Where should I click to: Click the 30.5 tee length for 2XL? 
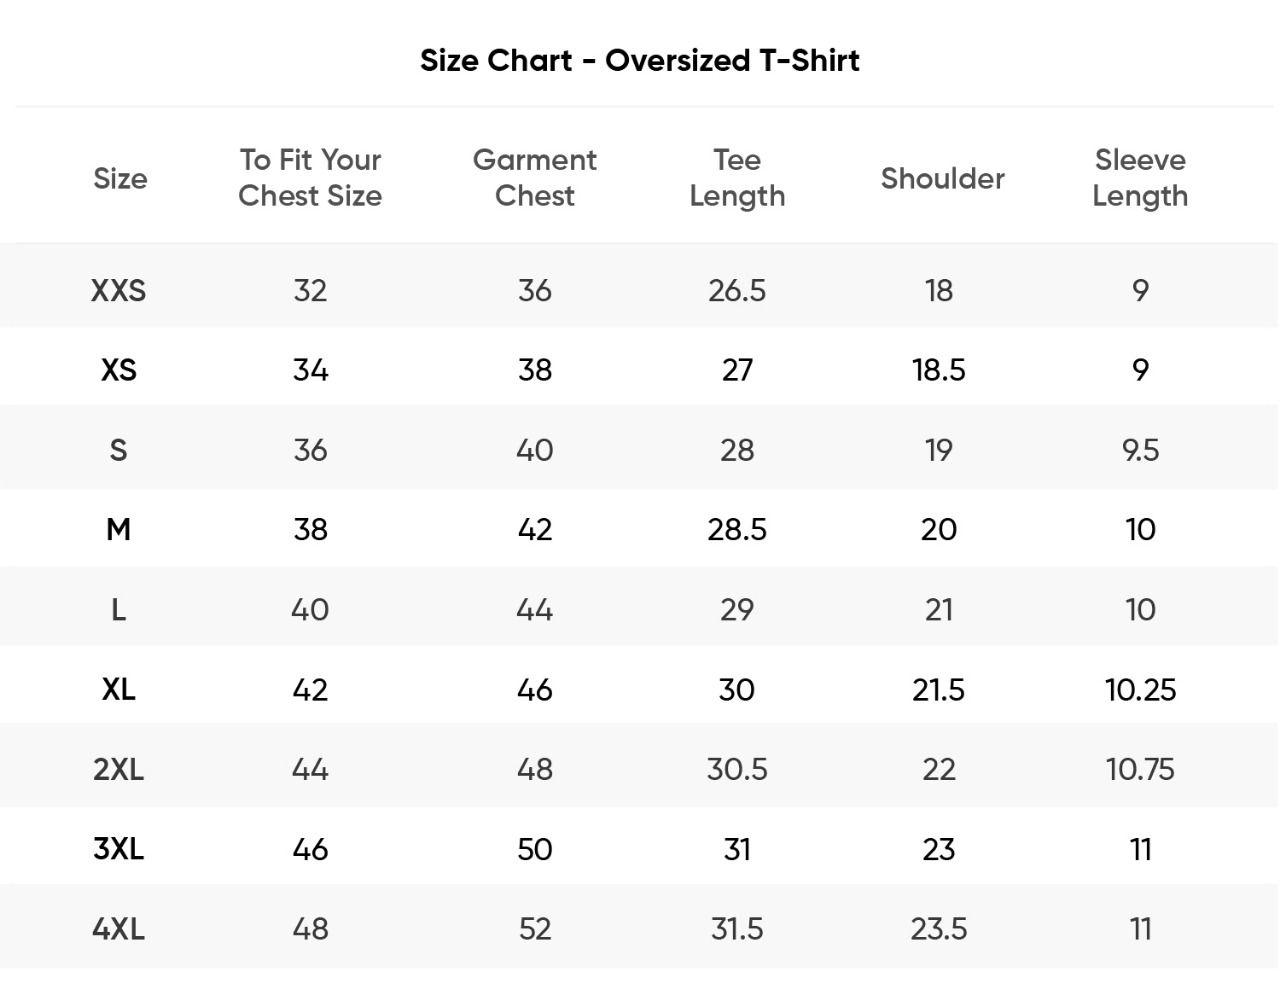737,769
